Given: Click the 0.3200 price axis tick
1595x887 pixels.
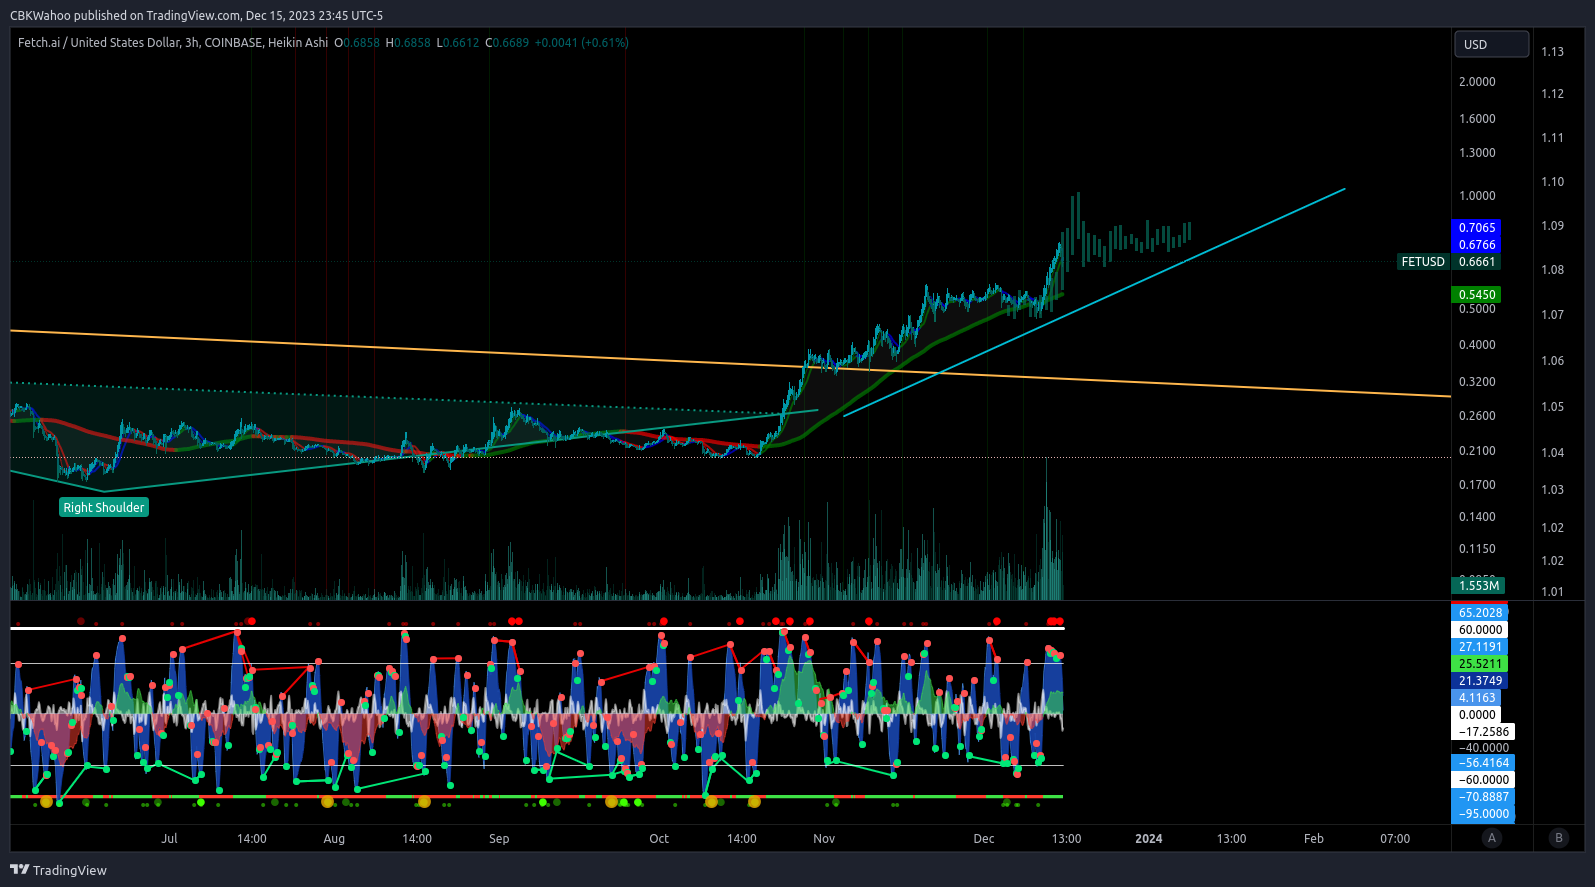Looking at the screenshot, I should pyautogui.click(x=1477, y=382).
